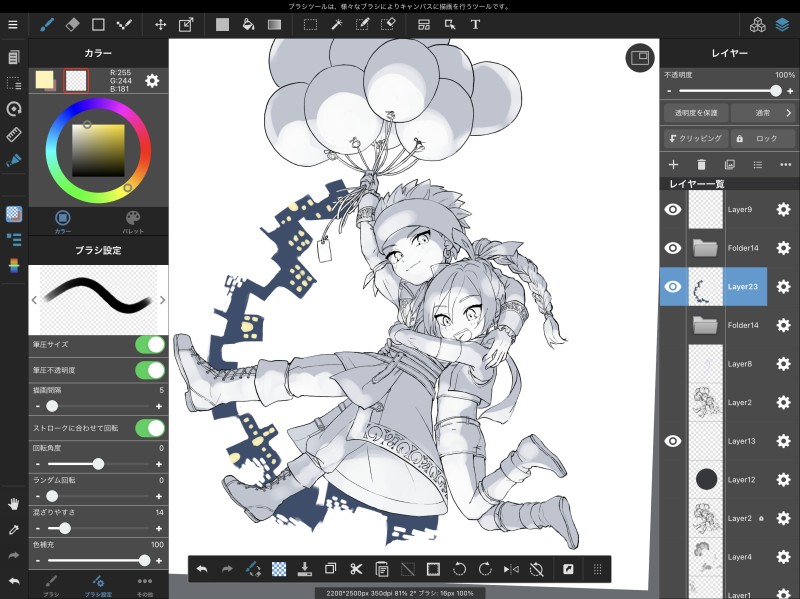This screenshot has width=800, height=599.
Task: Select the Brush tool in top toolbar
Action: (x=47, y=24)
